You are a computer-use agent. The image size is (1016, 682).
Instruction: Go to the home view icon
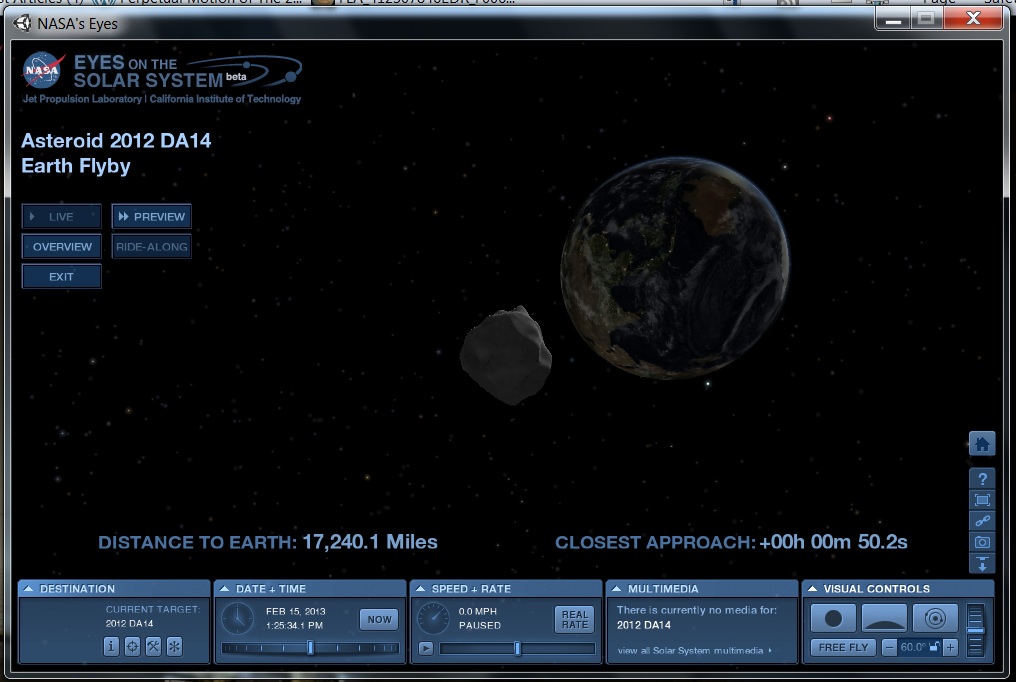982,444
